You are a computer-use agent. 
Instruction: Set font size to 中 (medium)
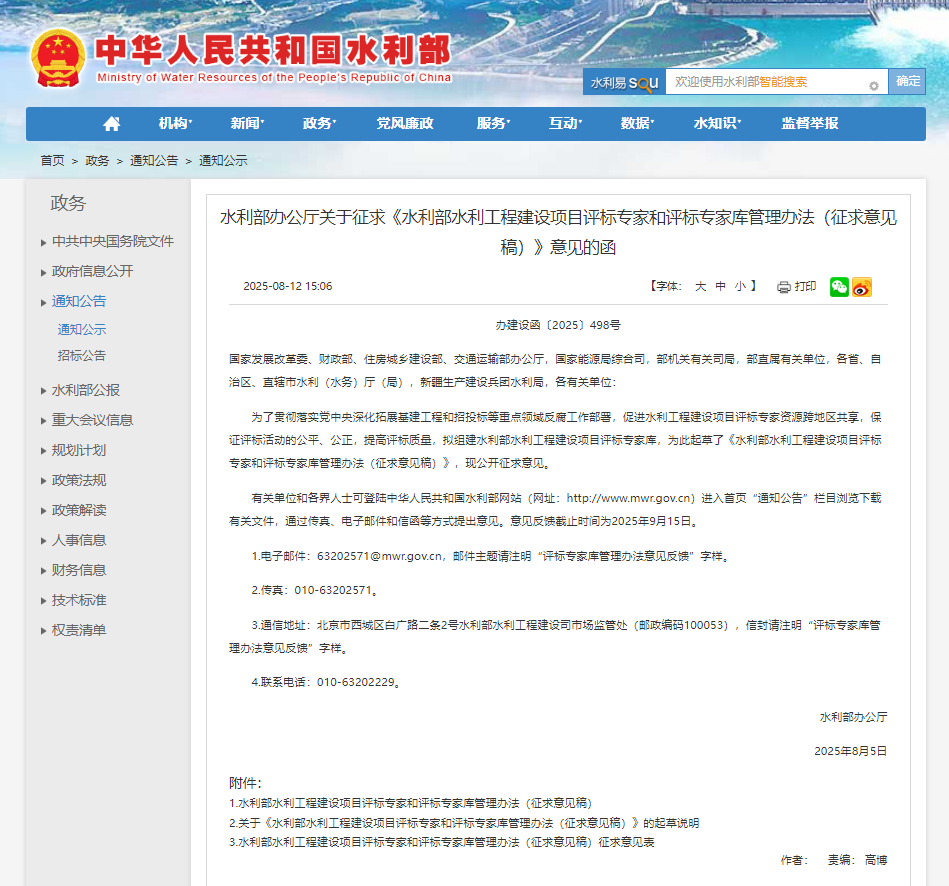point(721,287)
